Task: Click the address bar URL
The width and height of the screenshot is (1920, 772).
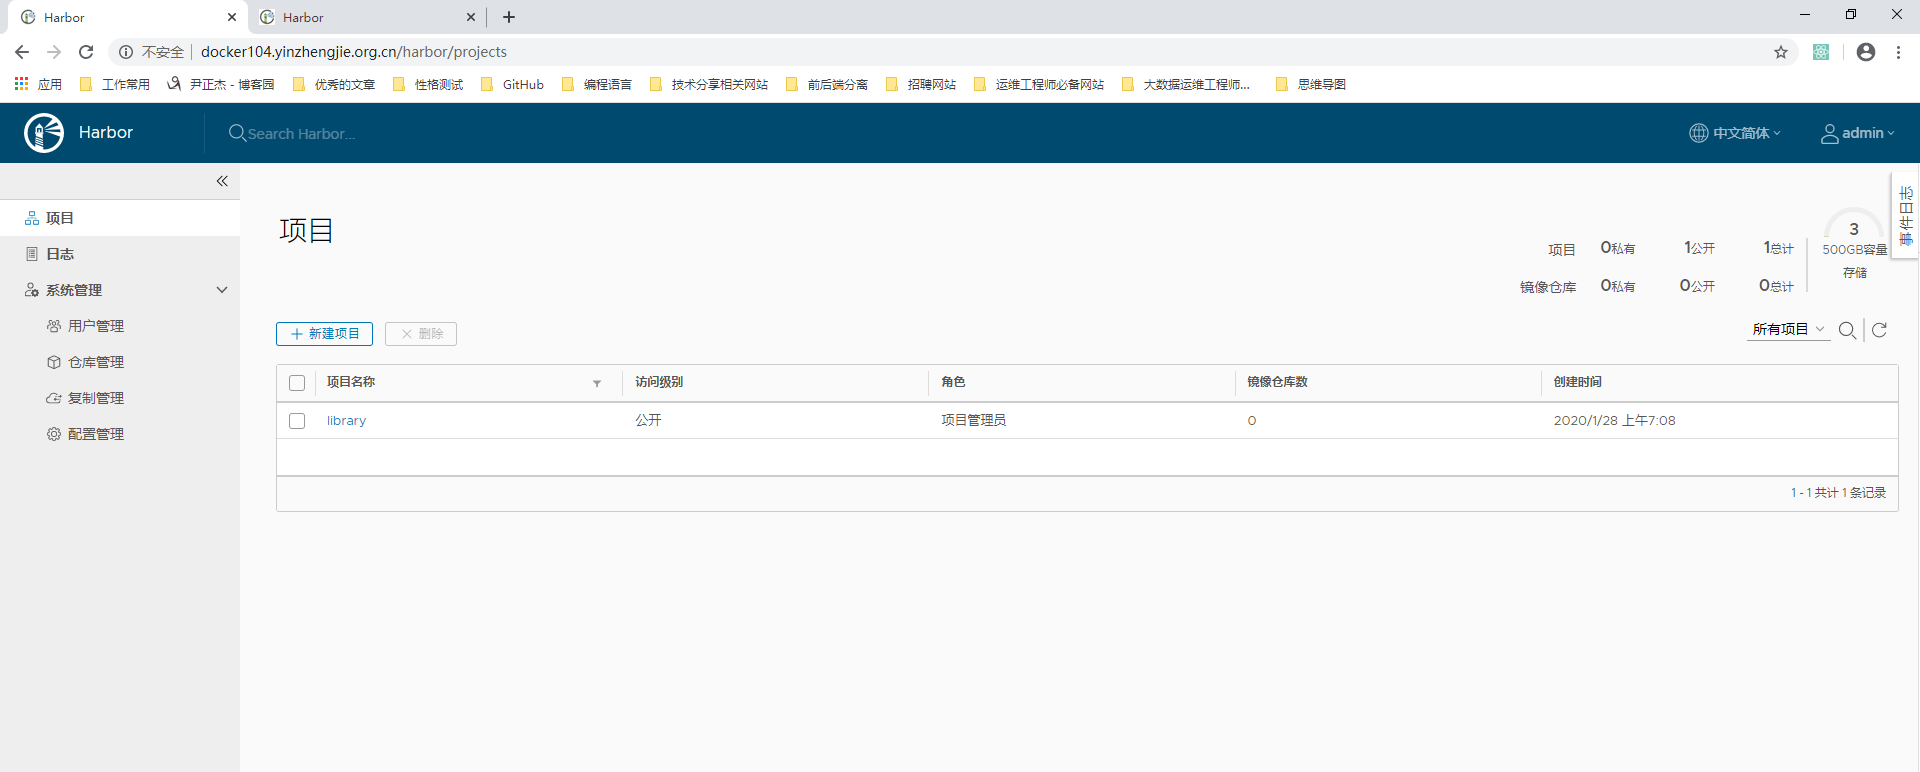Action: pos(354,52)
